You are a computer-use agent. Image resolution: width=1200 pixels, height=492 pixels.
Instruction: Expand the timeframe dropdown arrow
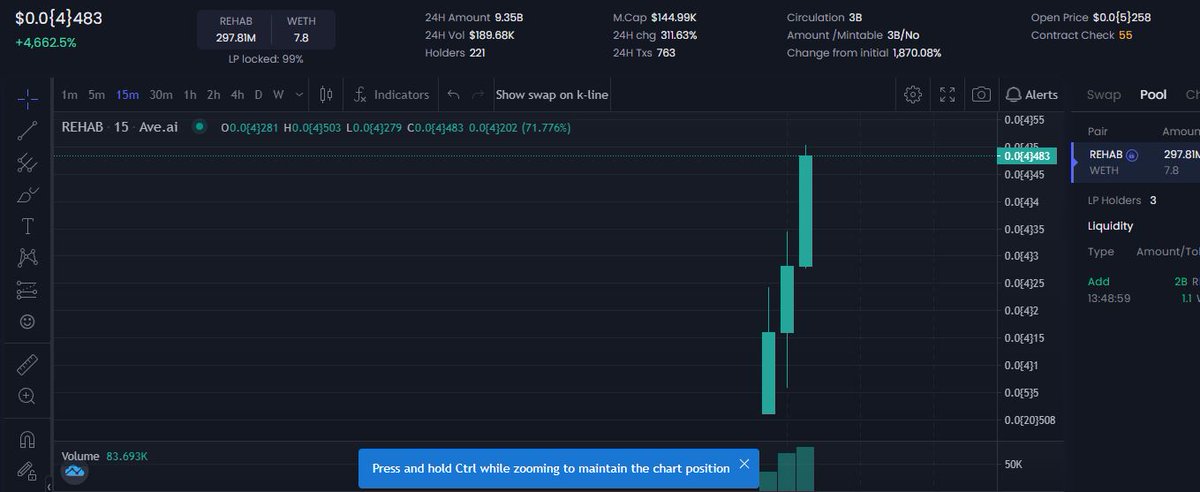click(299, 95)
